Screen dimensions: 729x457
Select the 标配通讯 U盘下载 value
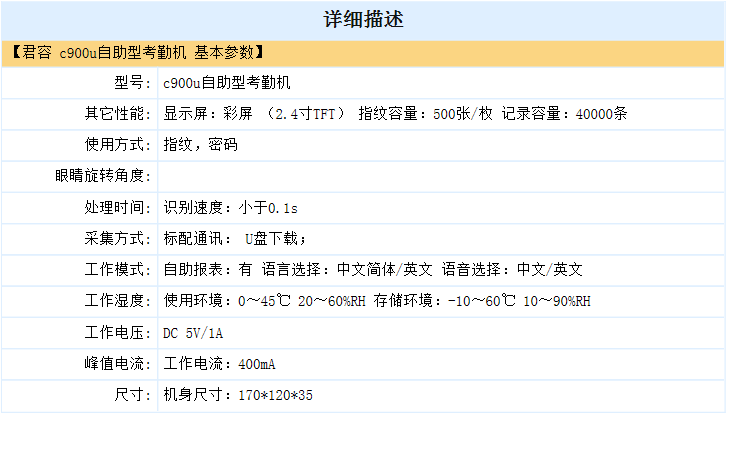(x=235, y=238)
